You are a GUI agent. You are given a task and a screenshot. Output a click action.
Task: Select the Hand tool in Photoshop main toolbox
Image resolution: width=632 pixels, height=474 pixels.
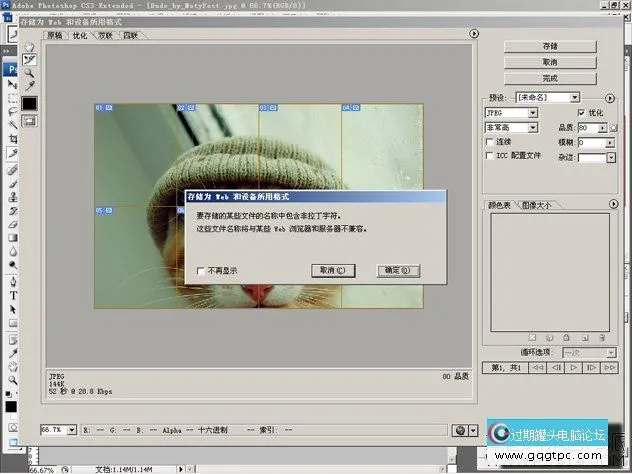12,367
